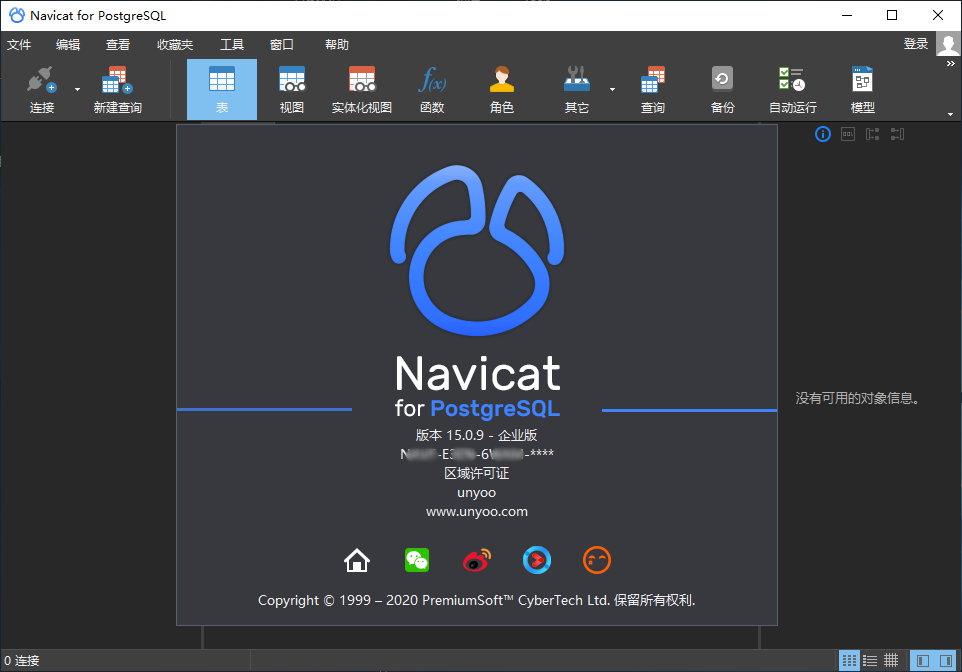Click the New Query (新建查询) icon
Viewport: 962px width, 672px height.
(x=117, y=80)
